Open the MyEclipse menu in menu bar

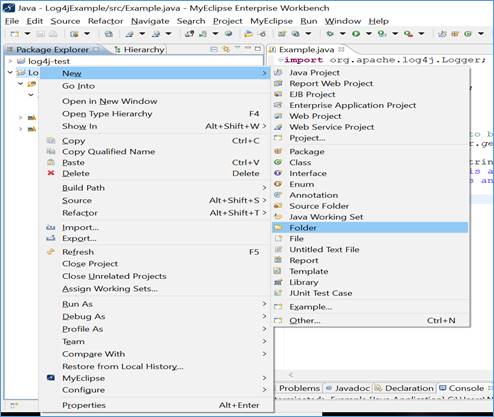click(x=271, y=21)
